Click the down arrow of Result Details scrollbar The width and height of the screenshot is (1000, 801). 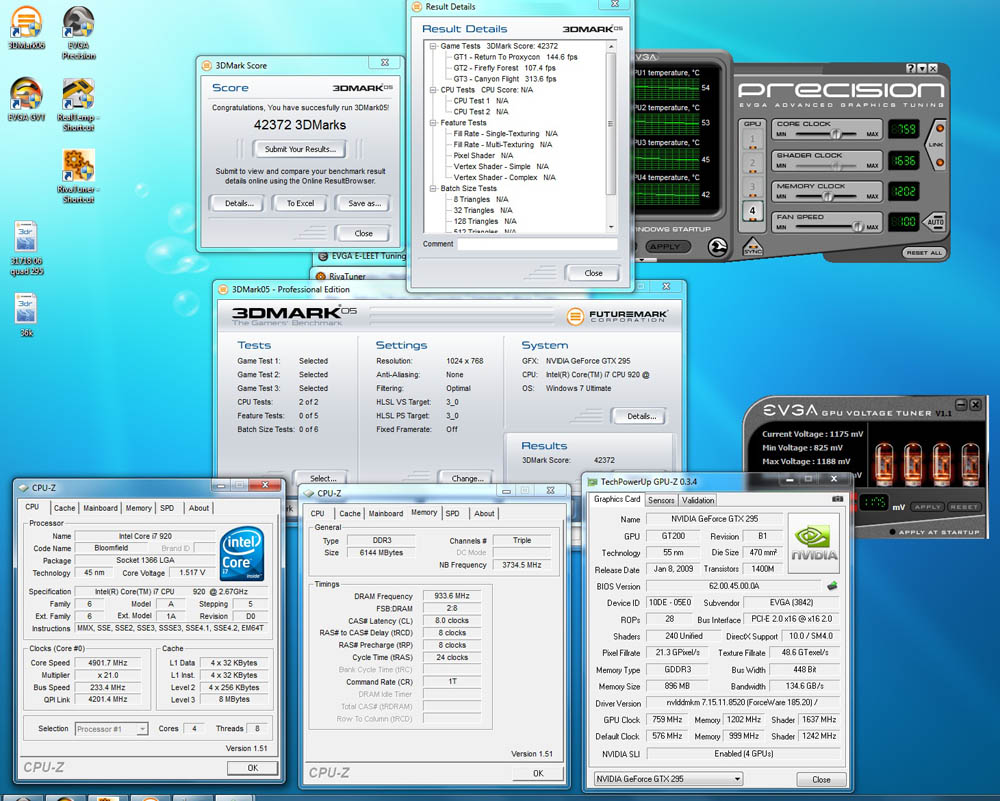coord(611,227)
